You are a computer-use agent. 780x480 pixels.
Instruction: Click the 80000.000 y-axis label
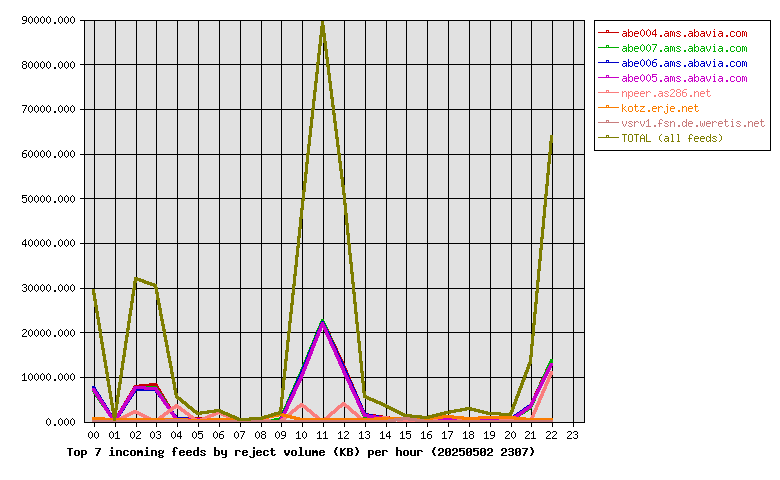[x=48, y=65]
